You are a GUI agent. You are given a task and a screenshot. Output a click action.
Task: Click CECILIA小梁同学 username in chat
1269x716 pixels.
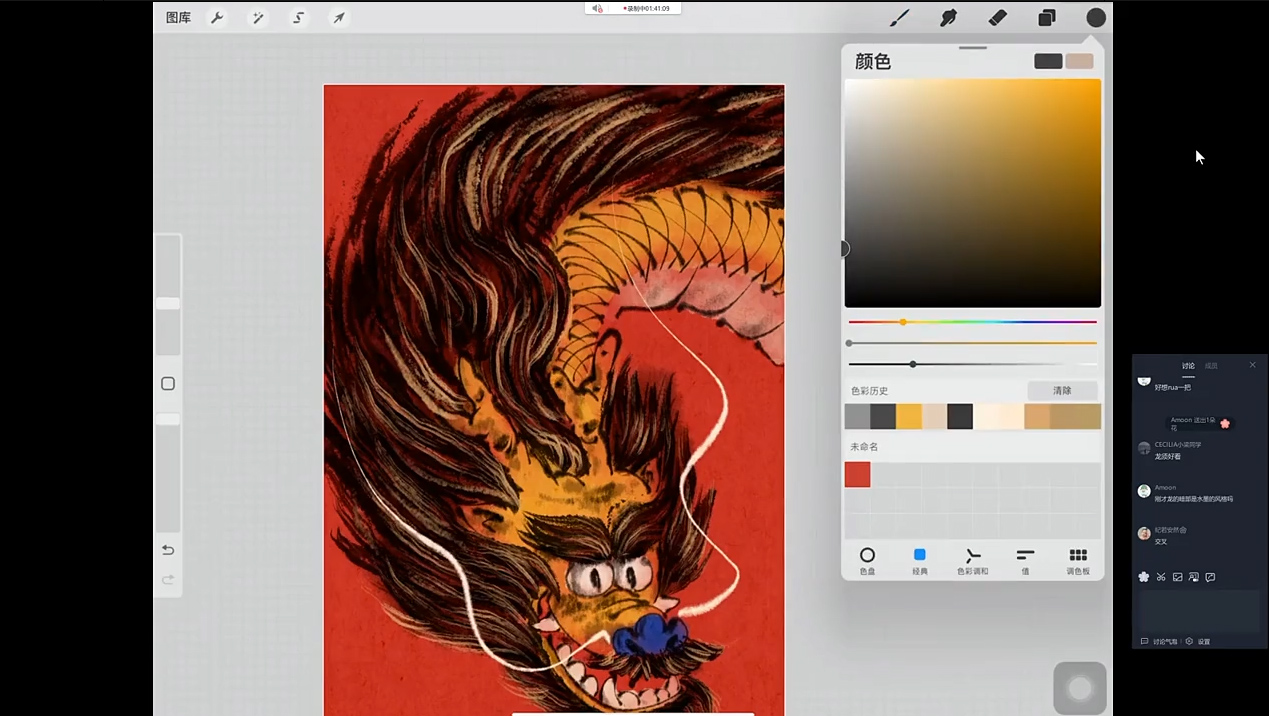[1178, 445]
